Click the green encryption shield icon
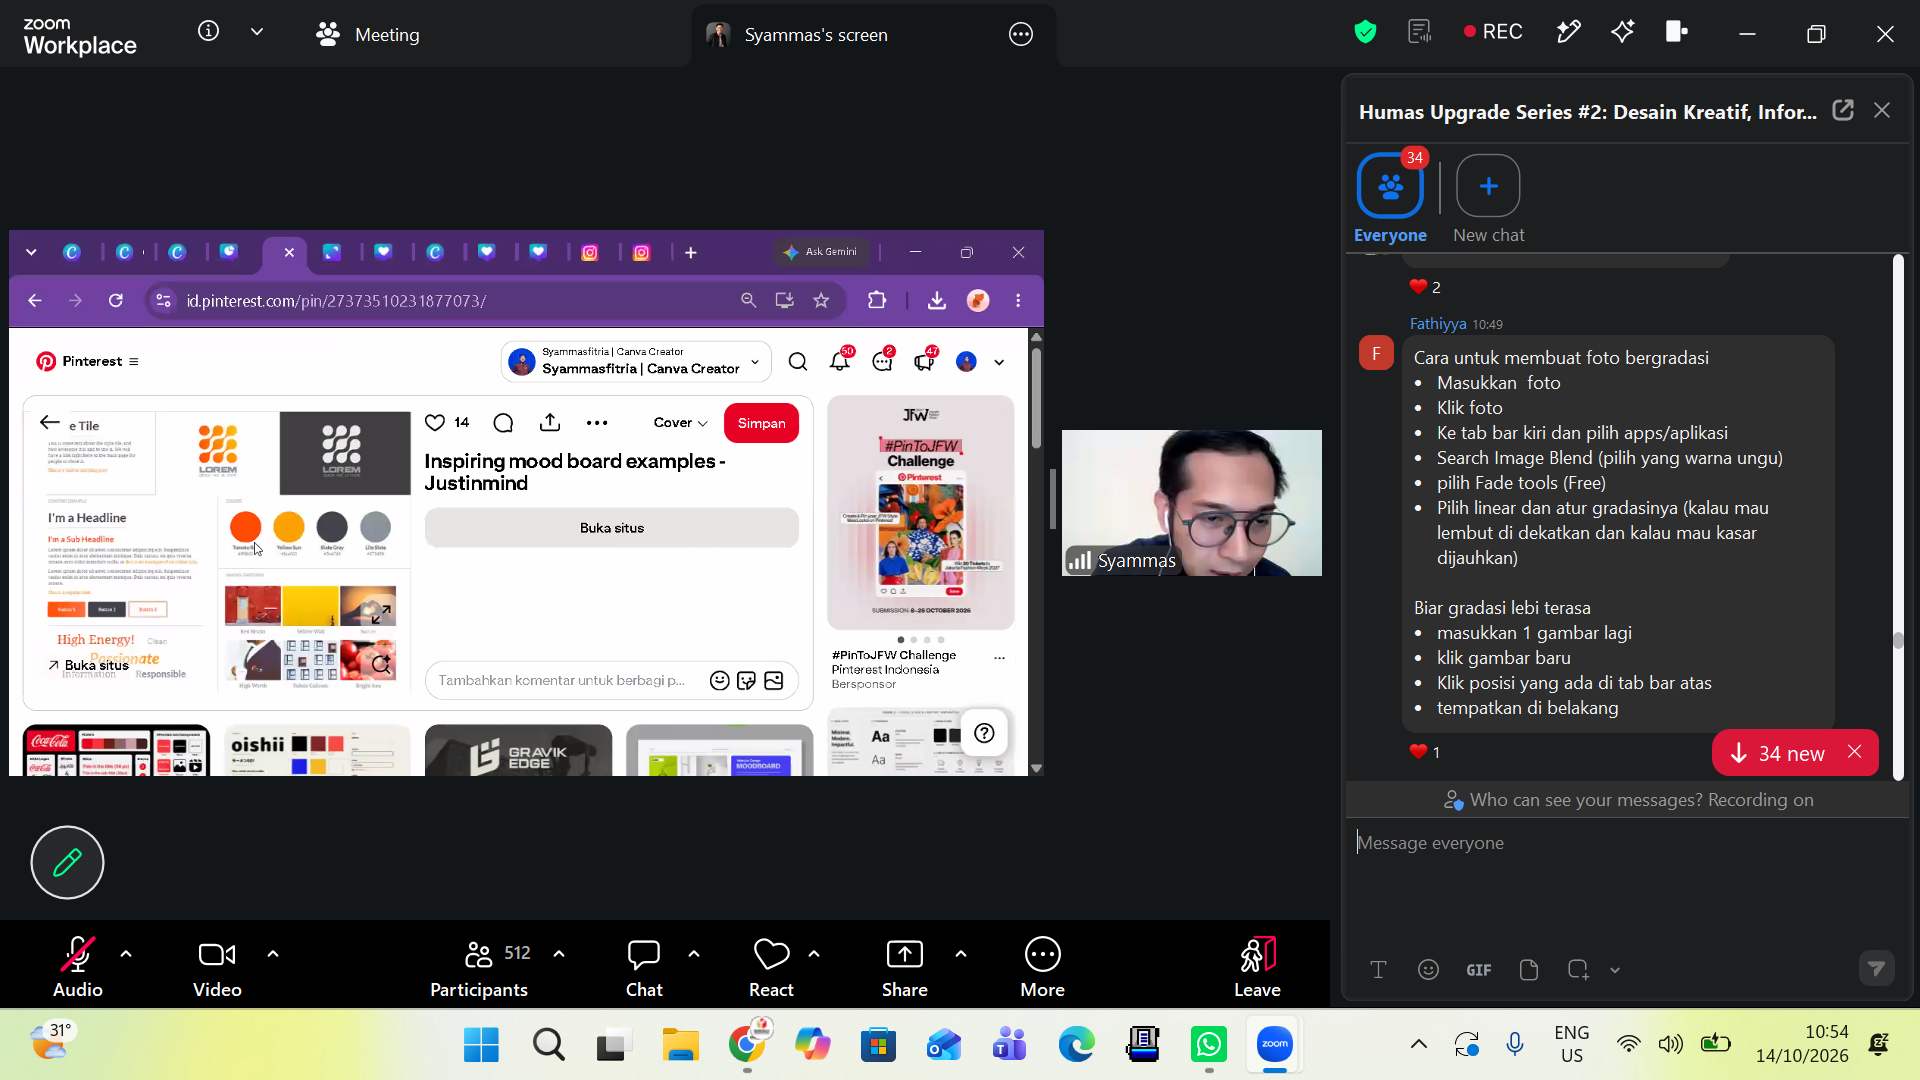 click(1365, 32)
